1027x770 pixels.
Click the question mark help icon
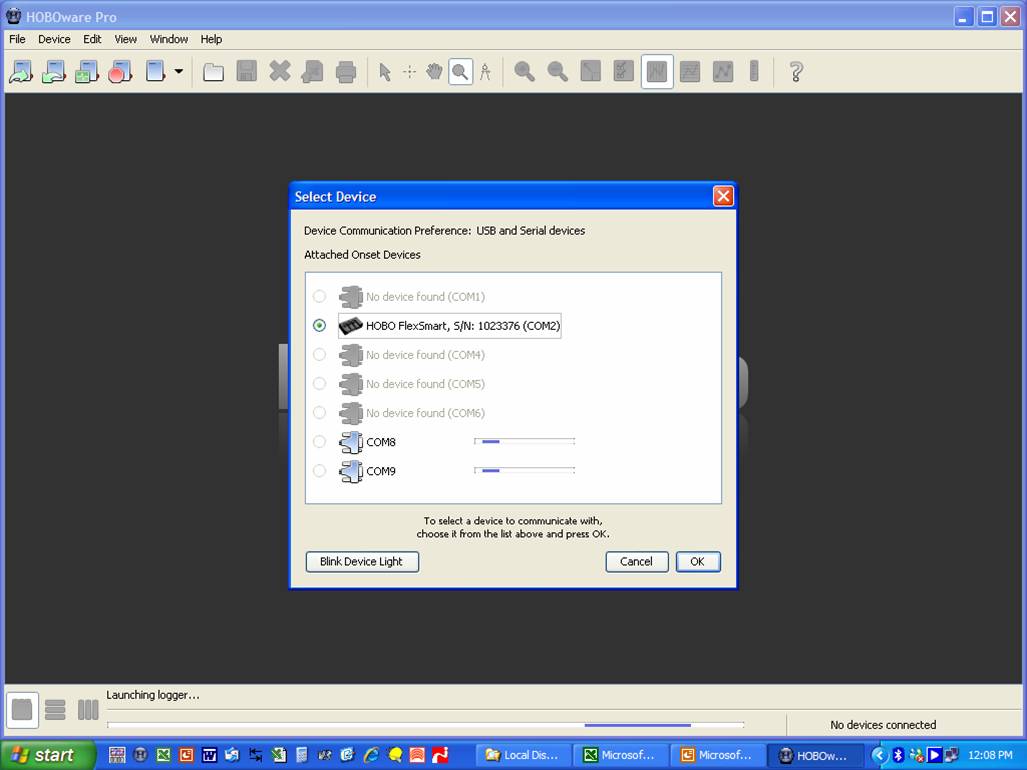[796, 72]
